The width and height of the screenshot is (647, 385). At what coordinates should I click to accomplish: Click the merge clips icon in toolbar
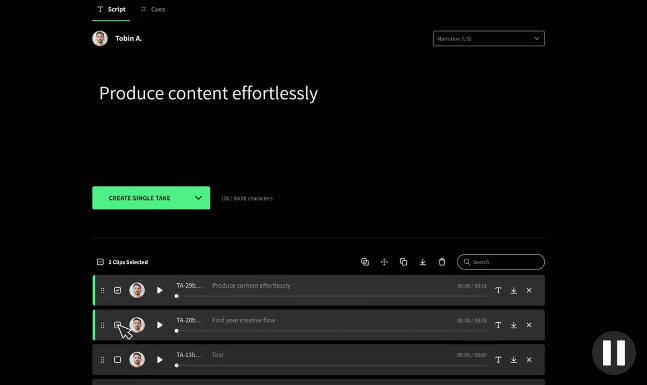(x=365, y=262)
